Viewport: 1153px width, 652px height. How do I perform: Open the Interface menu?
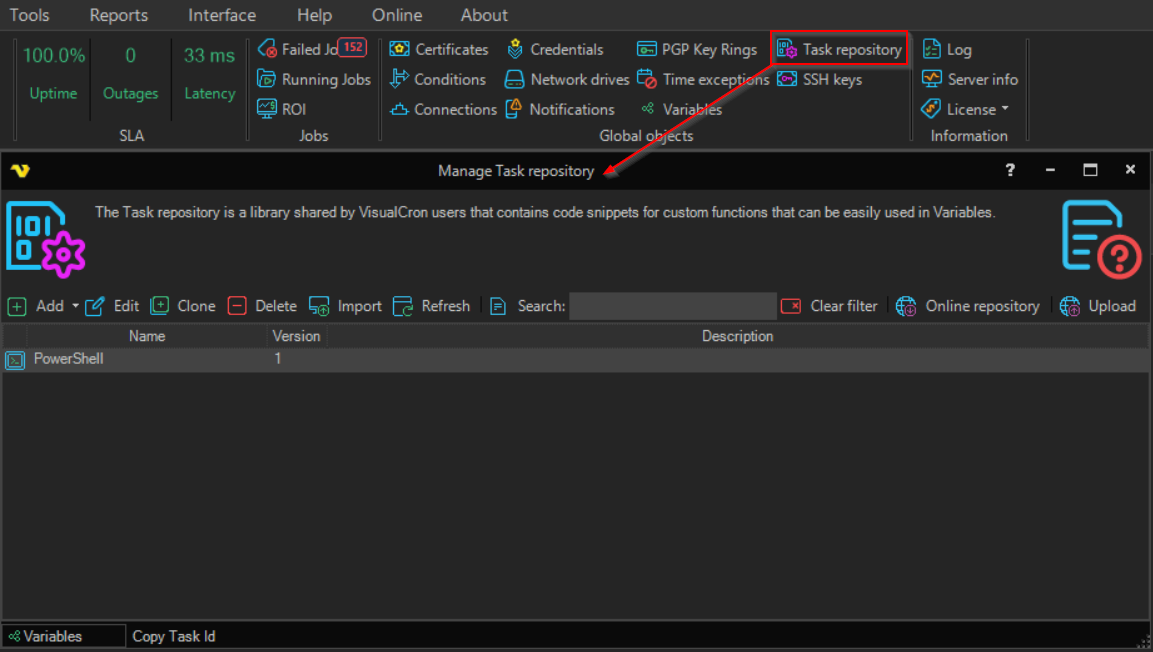click(x=222, y=15)
